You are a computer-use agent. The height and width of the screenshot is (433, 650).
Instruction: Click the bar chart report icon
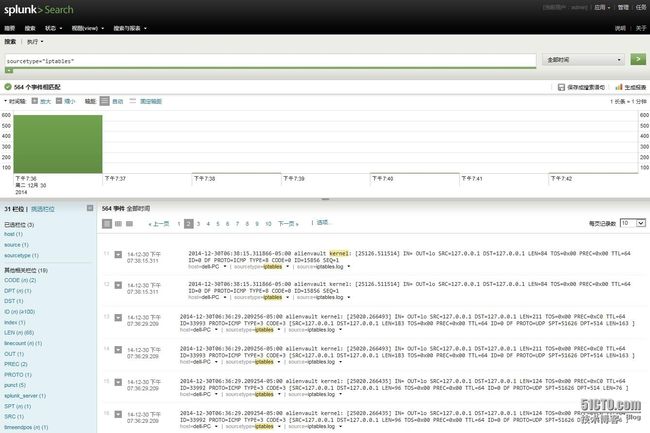coord(619,87)
